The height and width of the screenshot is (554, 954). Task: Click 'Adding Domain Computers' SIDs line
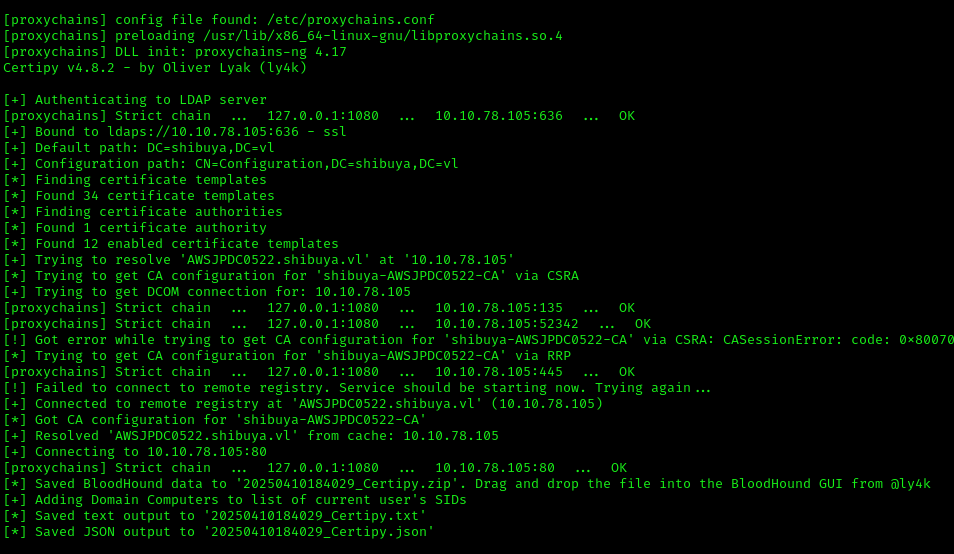point(235,500)
